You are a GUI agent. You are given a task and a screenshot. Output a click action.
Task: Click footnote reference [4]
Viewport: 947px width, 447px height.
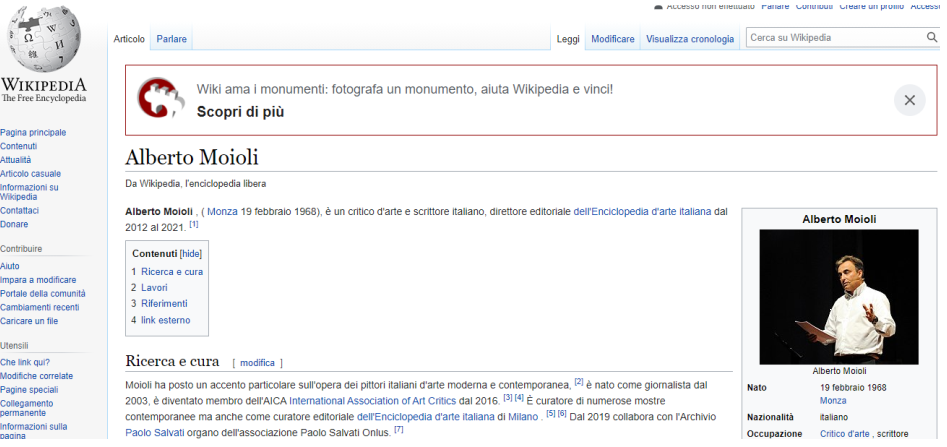coord(519,397)
